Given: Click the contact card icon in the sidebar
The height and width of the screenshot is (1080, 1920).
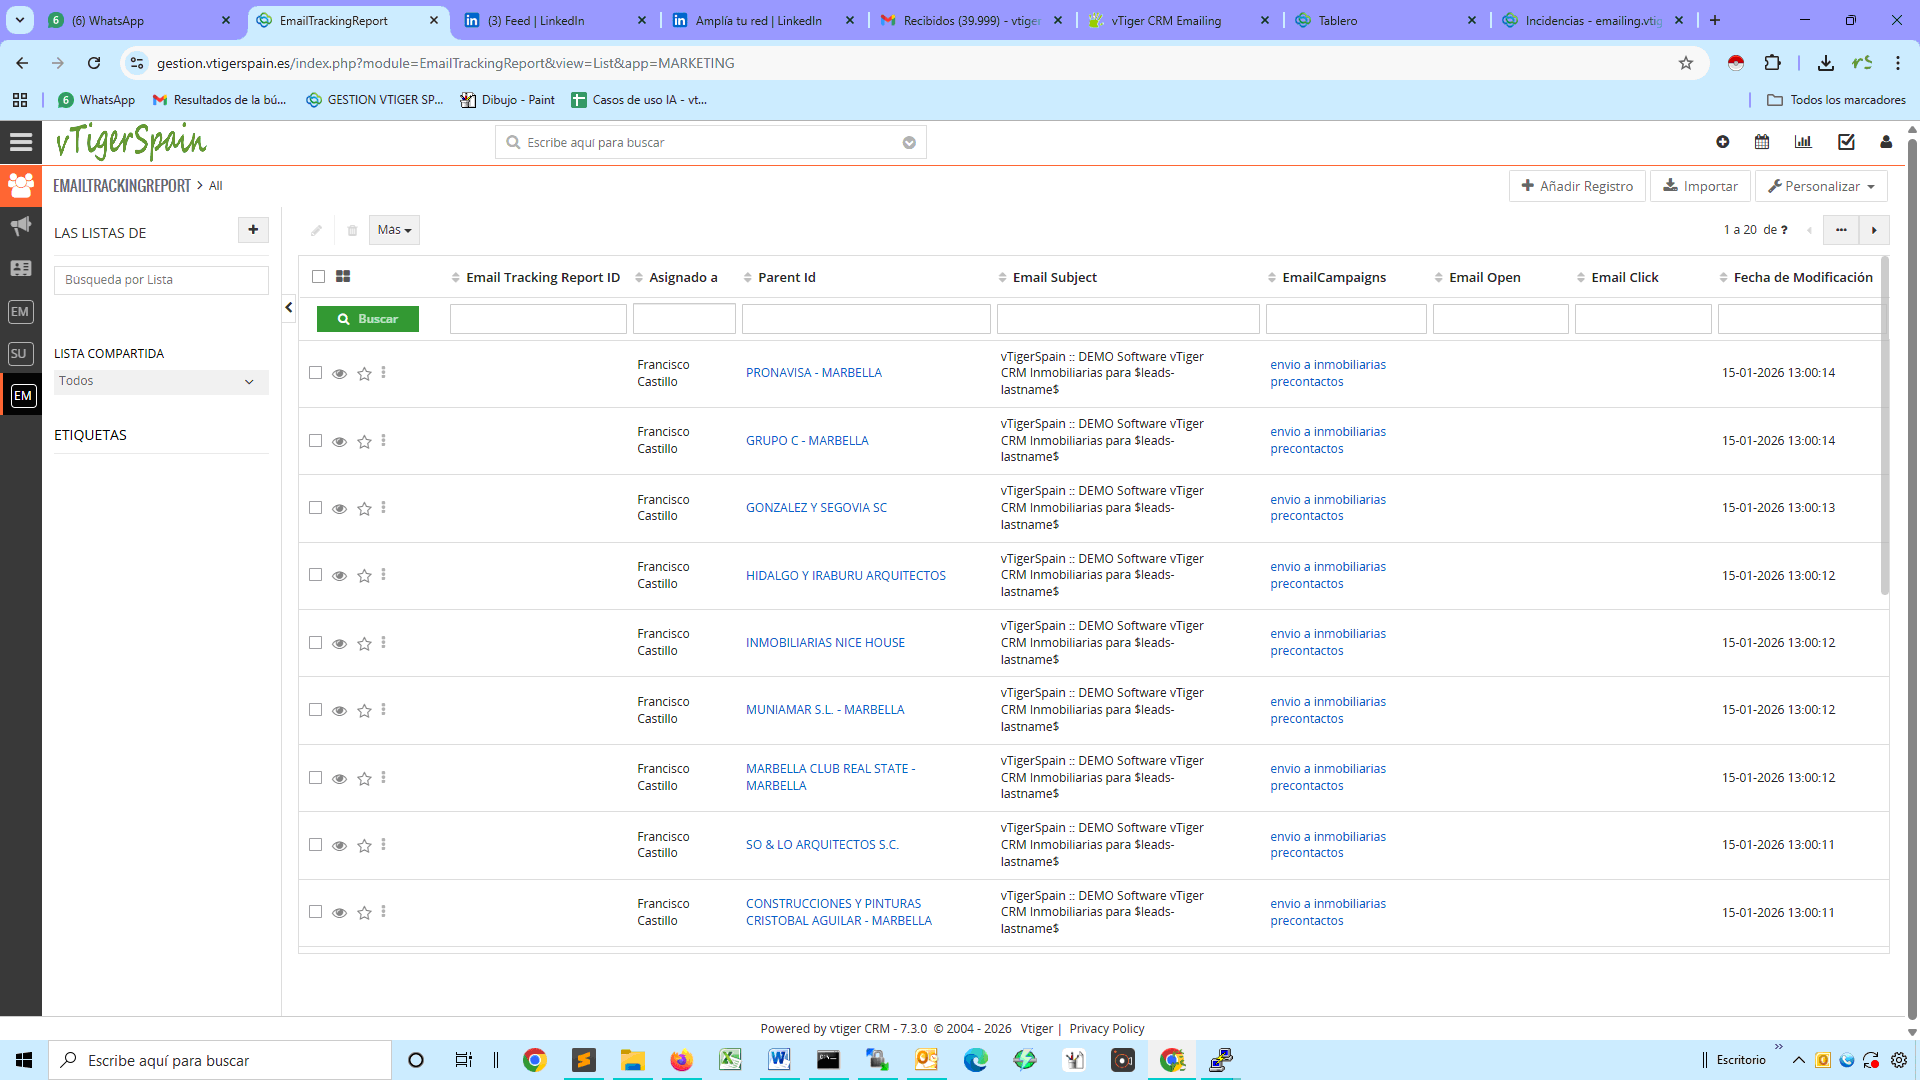Looking at the screenshot, I should pos(20,268).
